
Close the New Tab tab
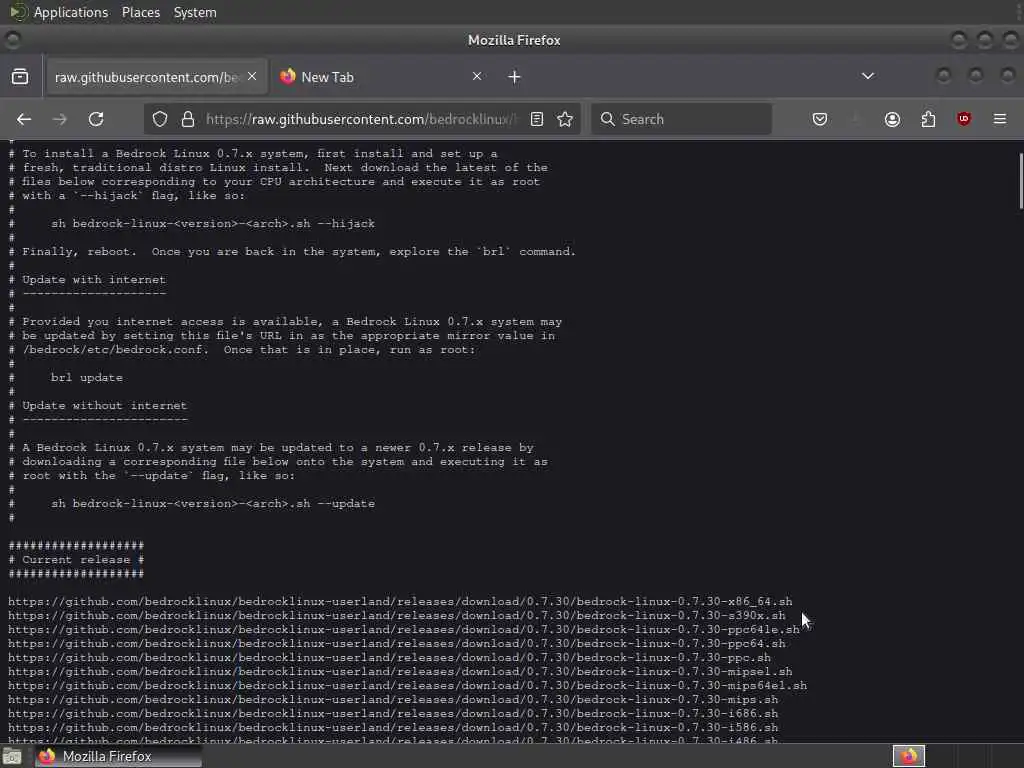[x=477, y=76]
